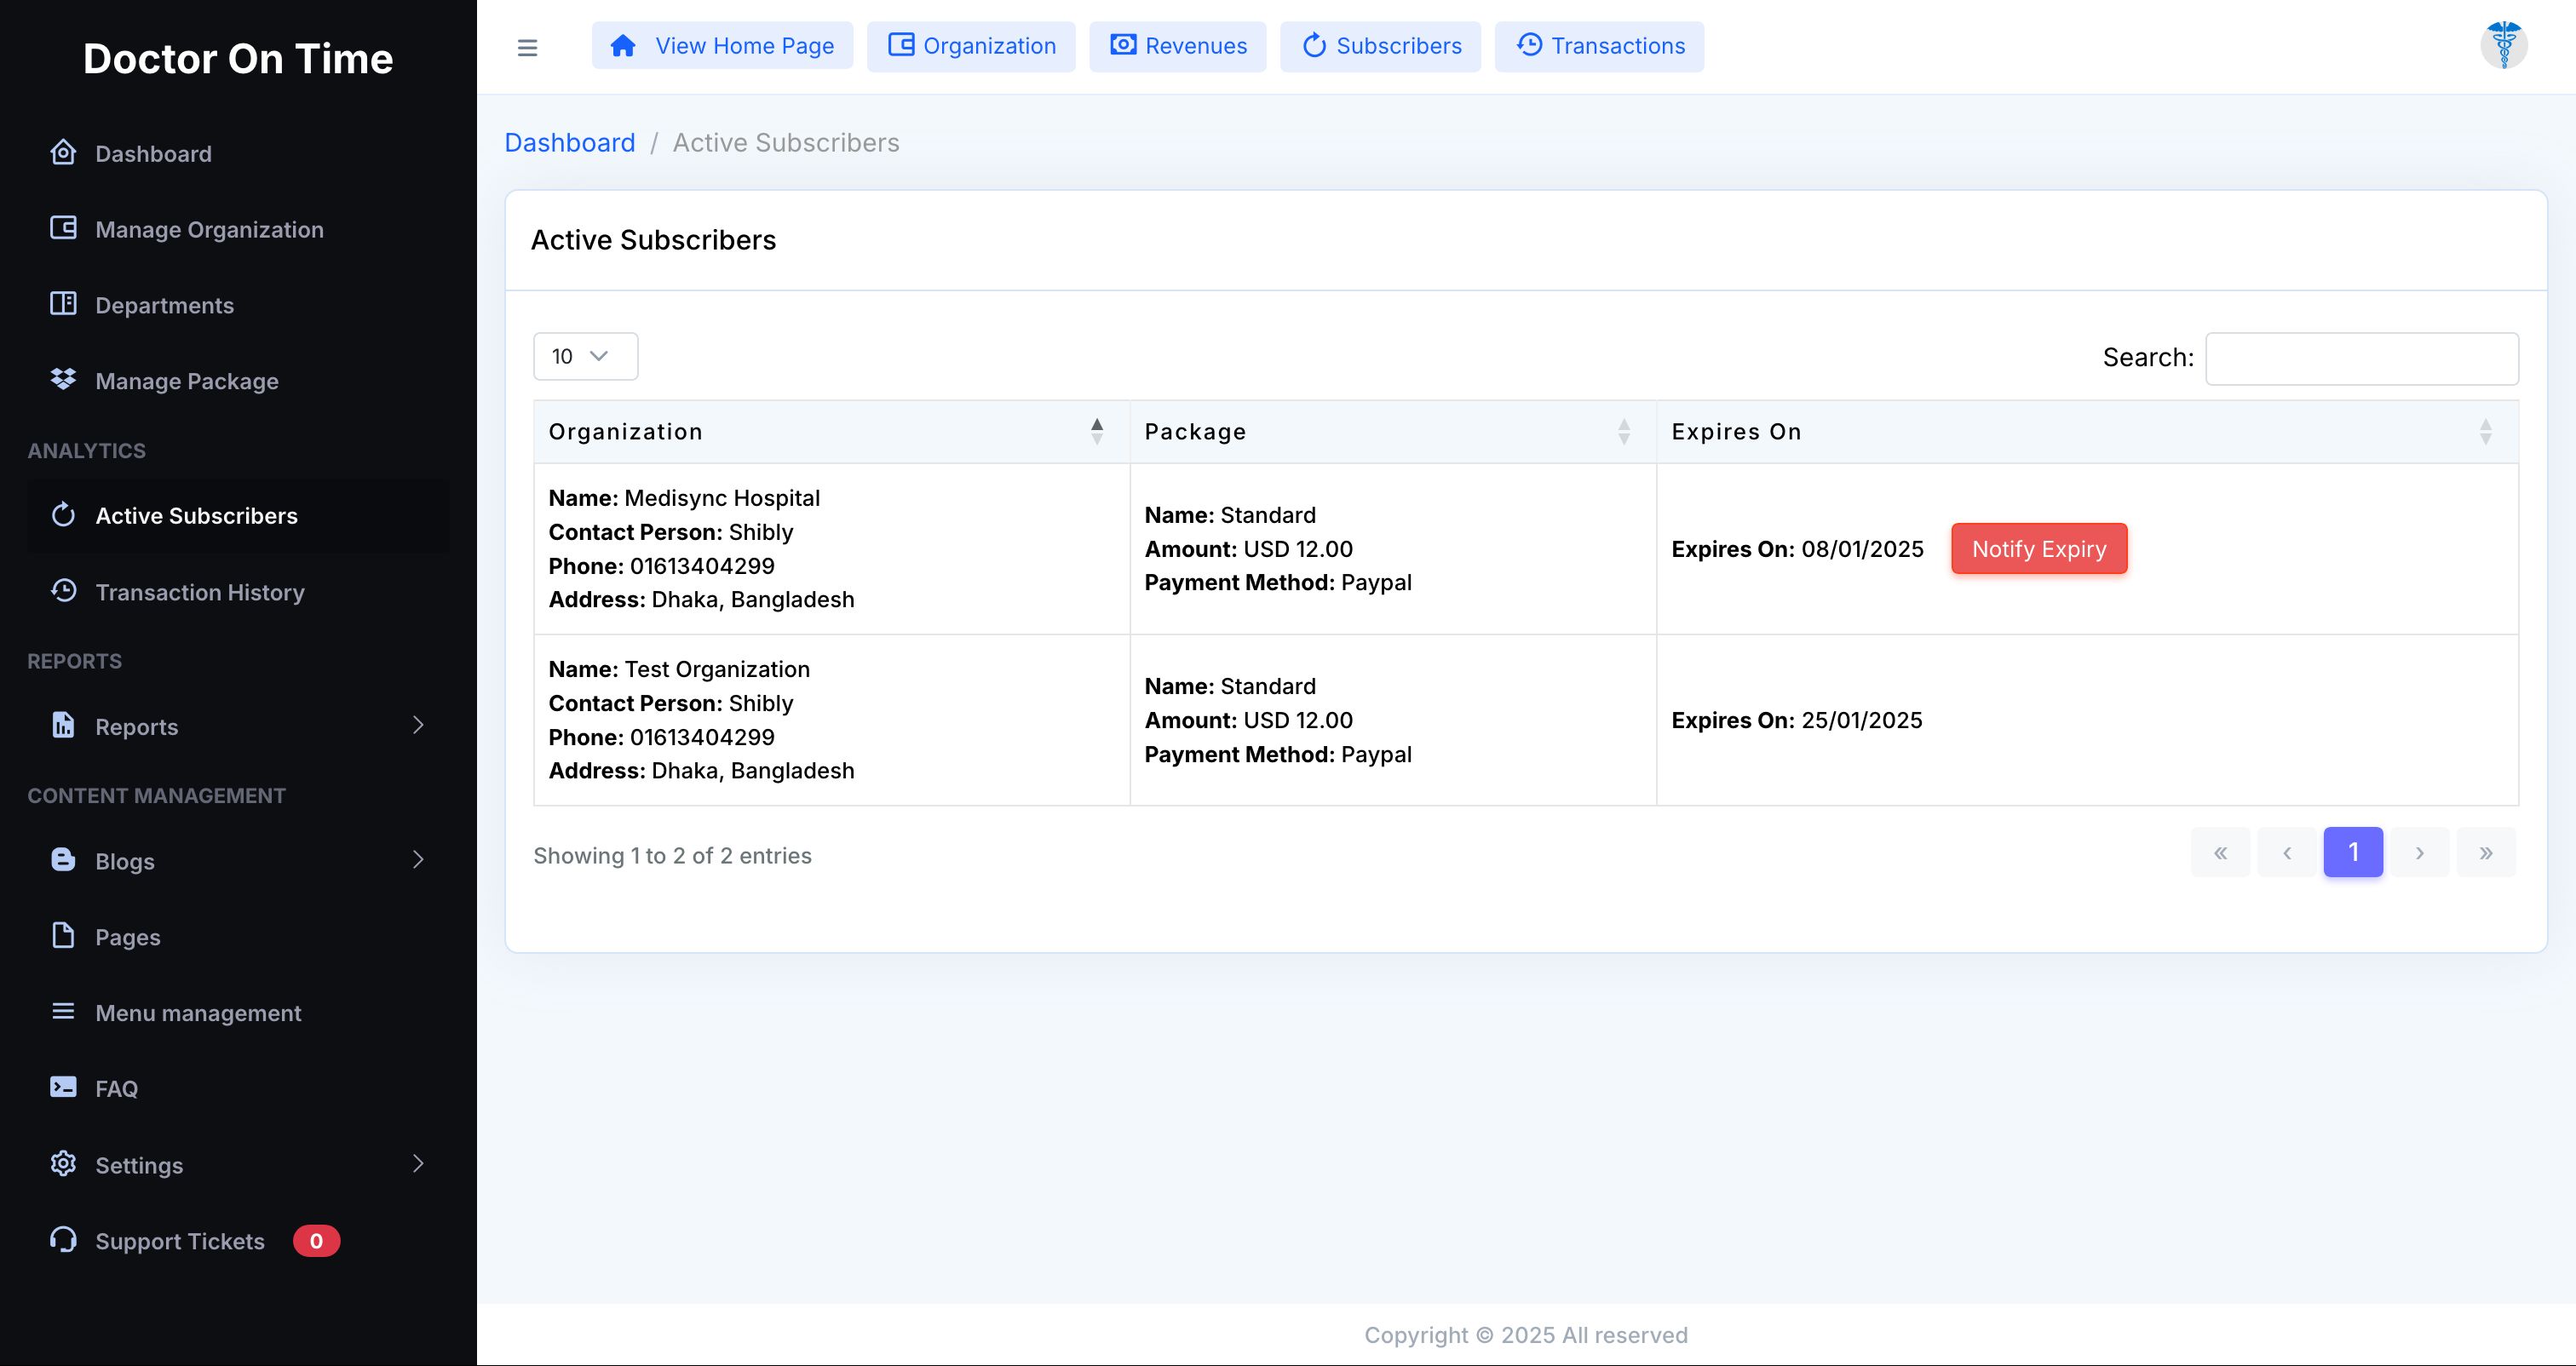Viewport: 2576px width, 1366px height.
Task: Open the medical logo profile avatar
Action: [x=2503, y=45]
